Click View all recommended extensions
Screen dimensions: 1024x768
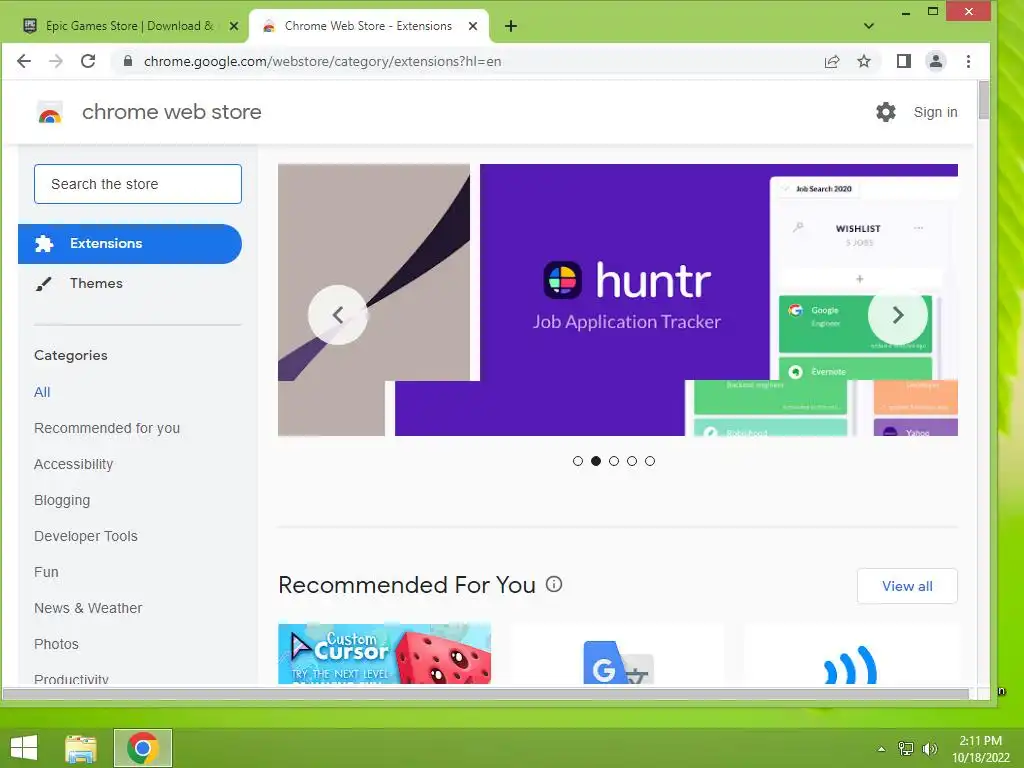click(x=907, y=586)
